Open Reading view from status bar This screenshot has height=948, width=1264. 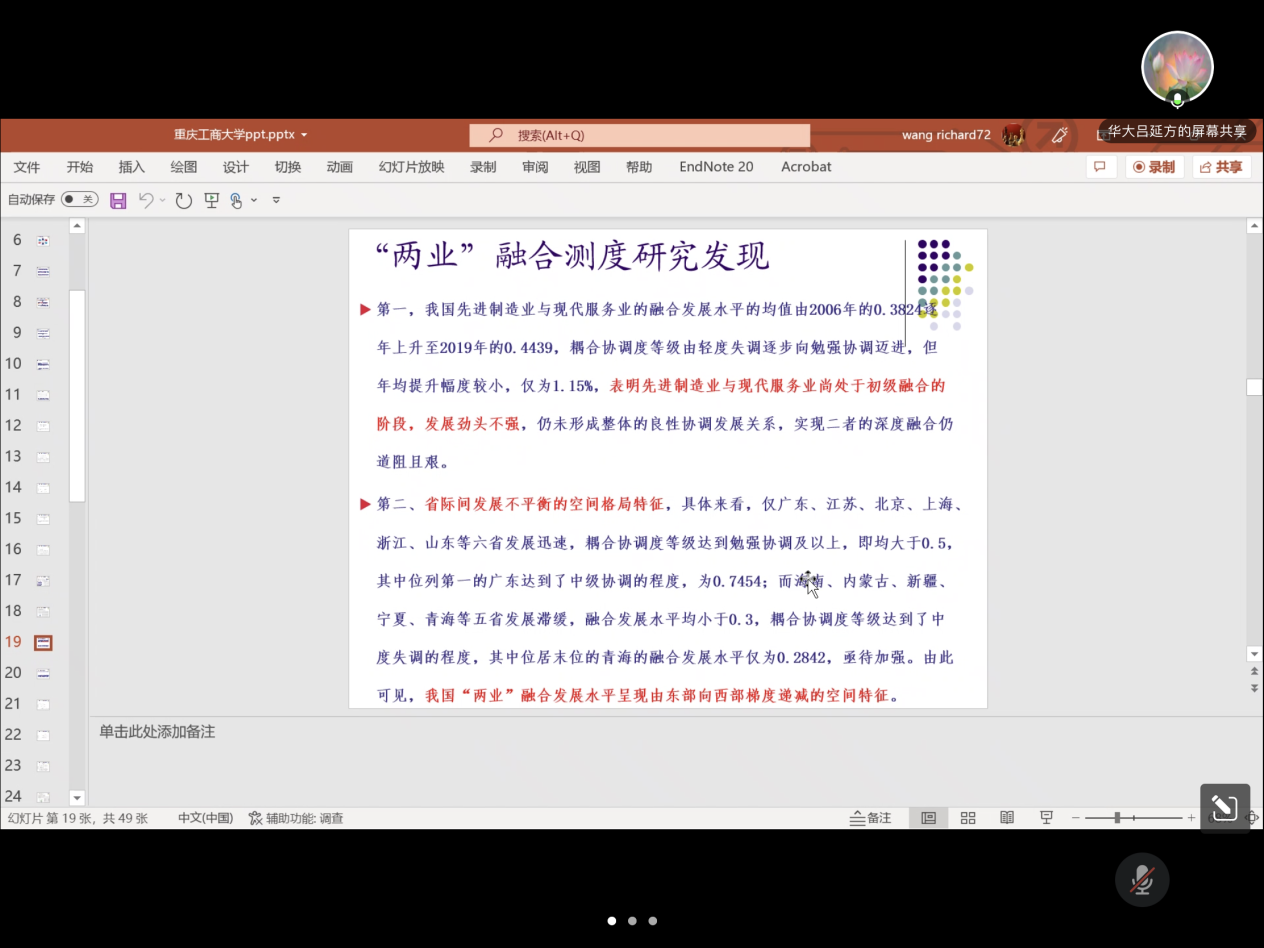1007,818
